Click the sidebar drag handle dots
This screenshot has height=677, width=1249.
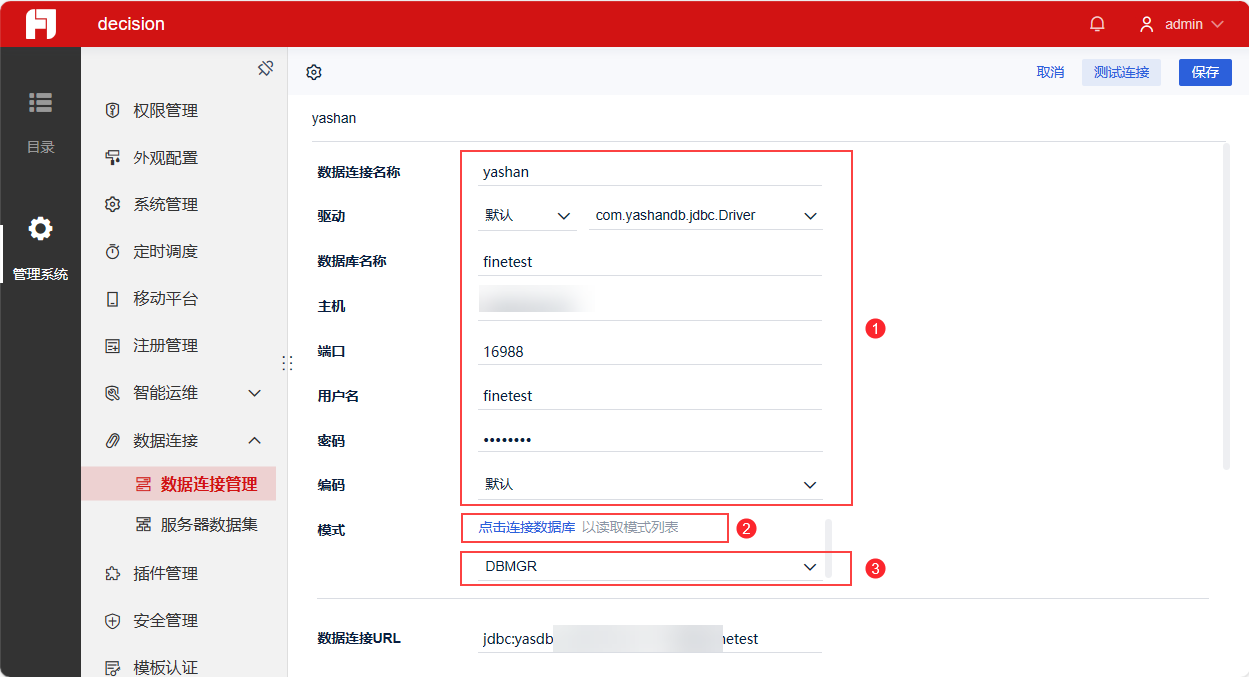click(286, 363)
